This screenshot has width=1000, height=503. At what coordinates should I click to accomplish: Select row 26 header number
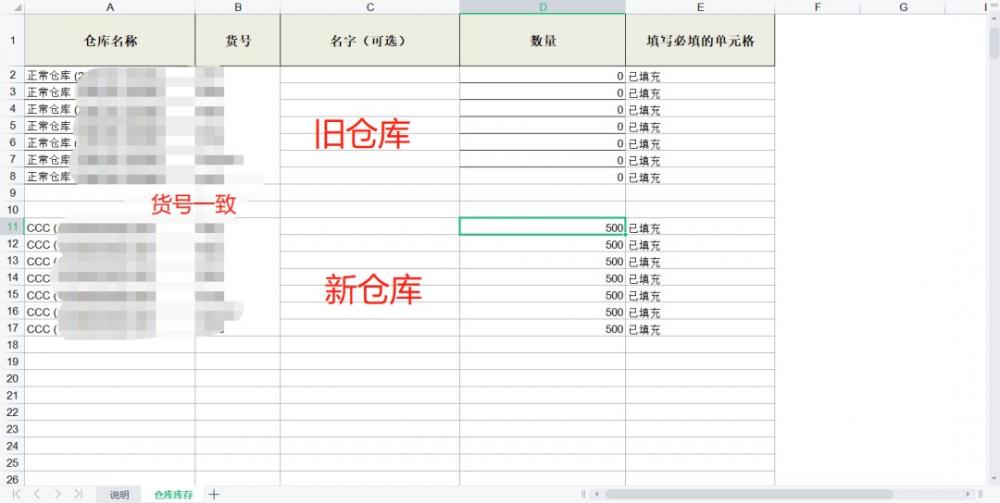[x=12, y=479]
